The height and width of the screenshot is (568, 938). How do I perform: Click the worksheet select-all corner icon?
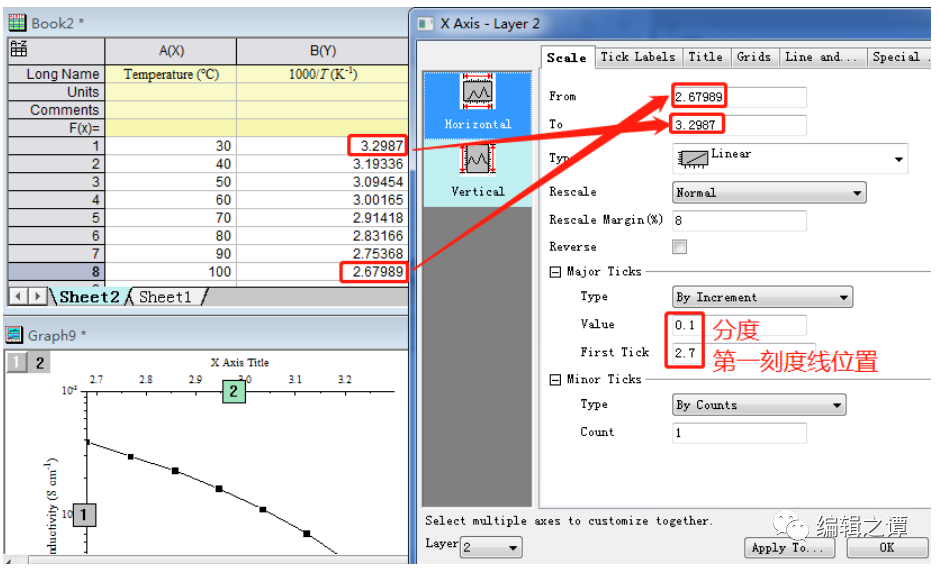(19, 48)
